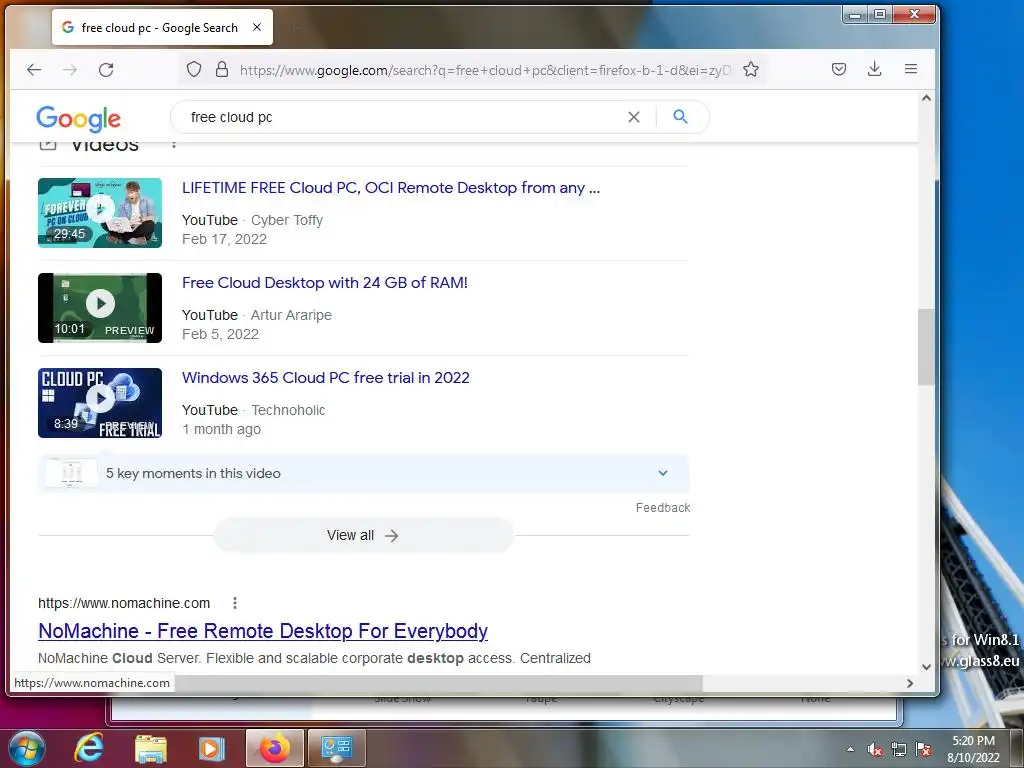Viewport: 1024px width, 768px height.
Task: Click the Artur Araripe channel name
Action: pyautogui.click(x=291, y=315)
